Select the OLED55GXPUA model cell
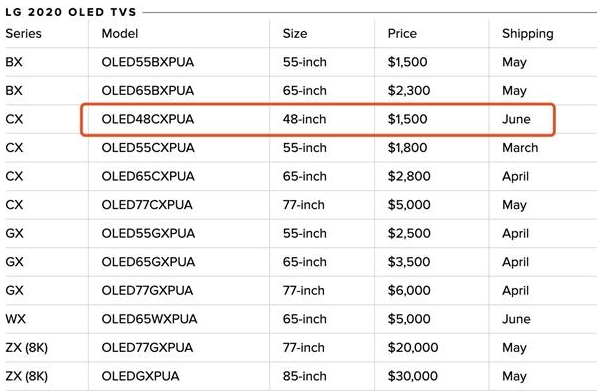The height and width of the screenshot is (392, 603). [x=148, y=234]
